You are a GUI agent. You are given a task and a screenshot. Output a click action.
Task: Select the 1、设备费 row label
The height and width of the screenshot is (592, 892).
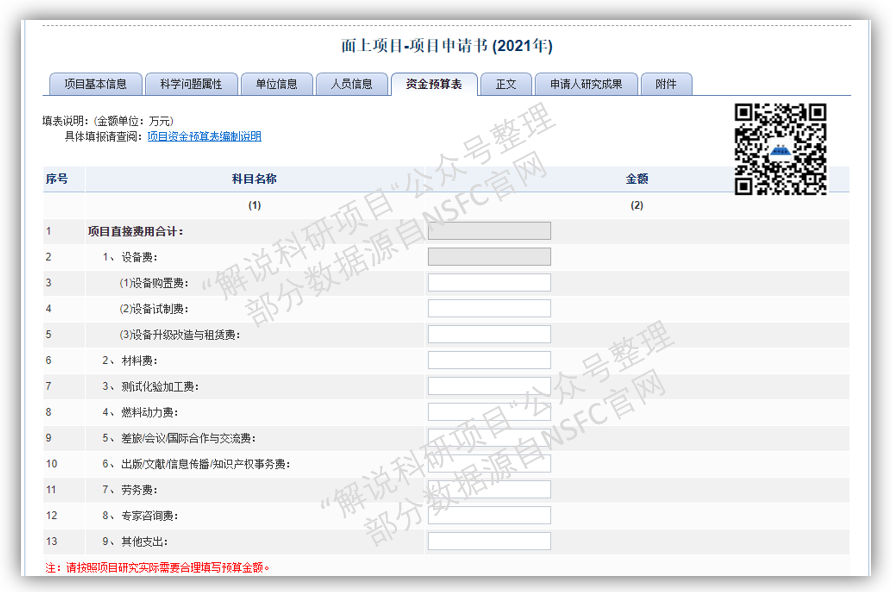(130, 258)
